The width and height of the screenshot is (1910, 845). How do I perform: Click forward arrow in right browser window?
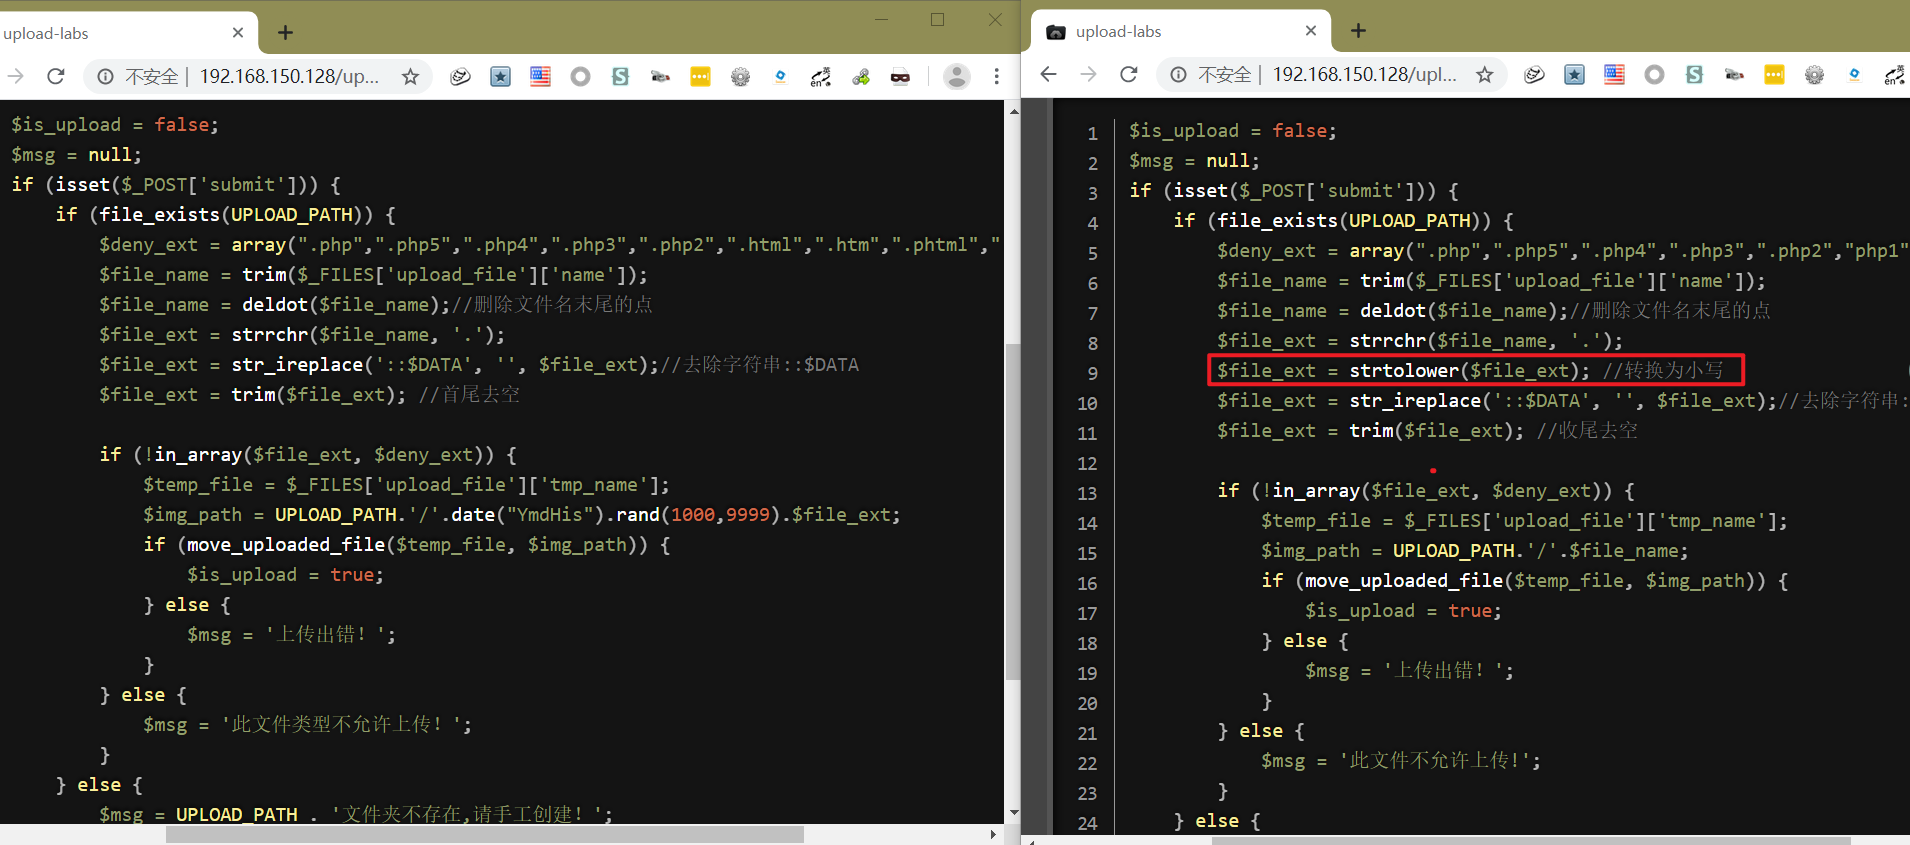point(1088,74)
